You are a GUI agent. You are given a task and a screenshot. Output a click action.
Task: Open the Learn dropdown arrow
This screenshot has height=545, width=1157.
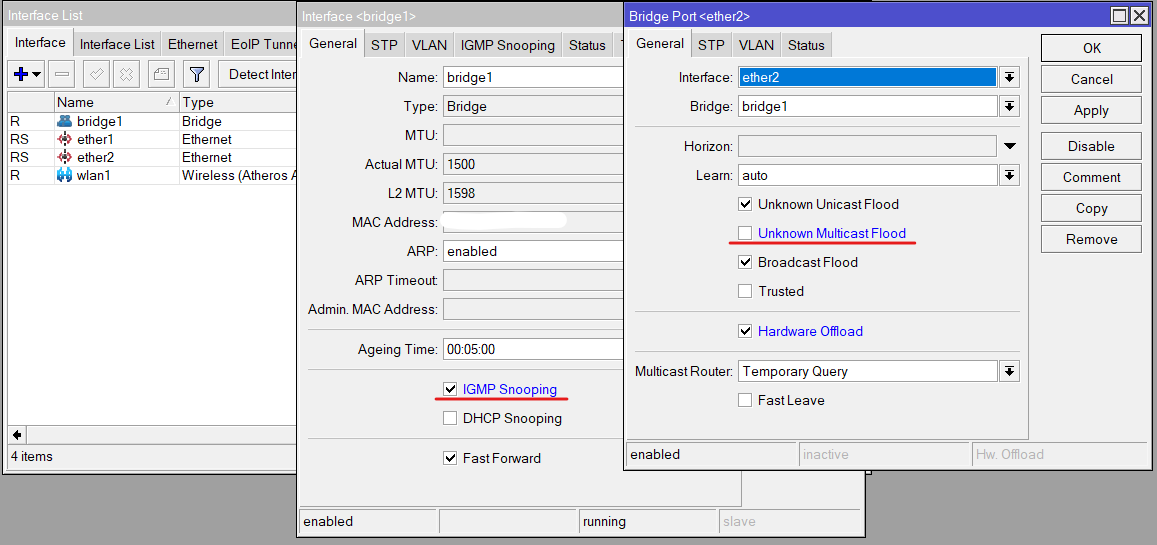coord(1009,176)
